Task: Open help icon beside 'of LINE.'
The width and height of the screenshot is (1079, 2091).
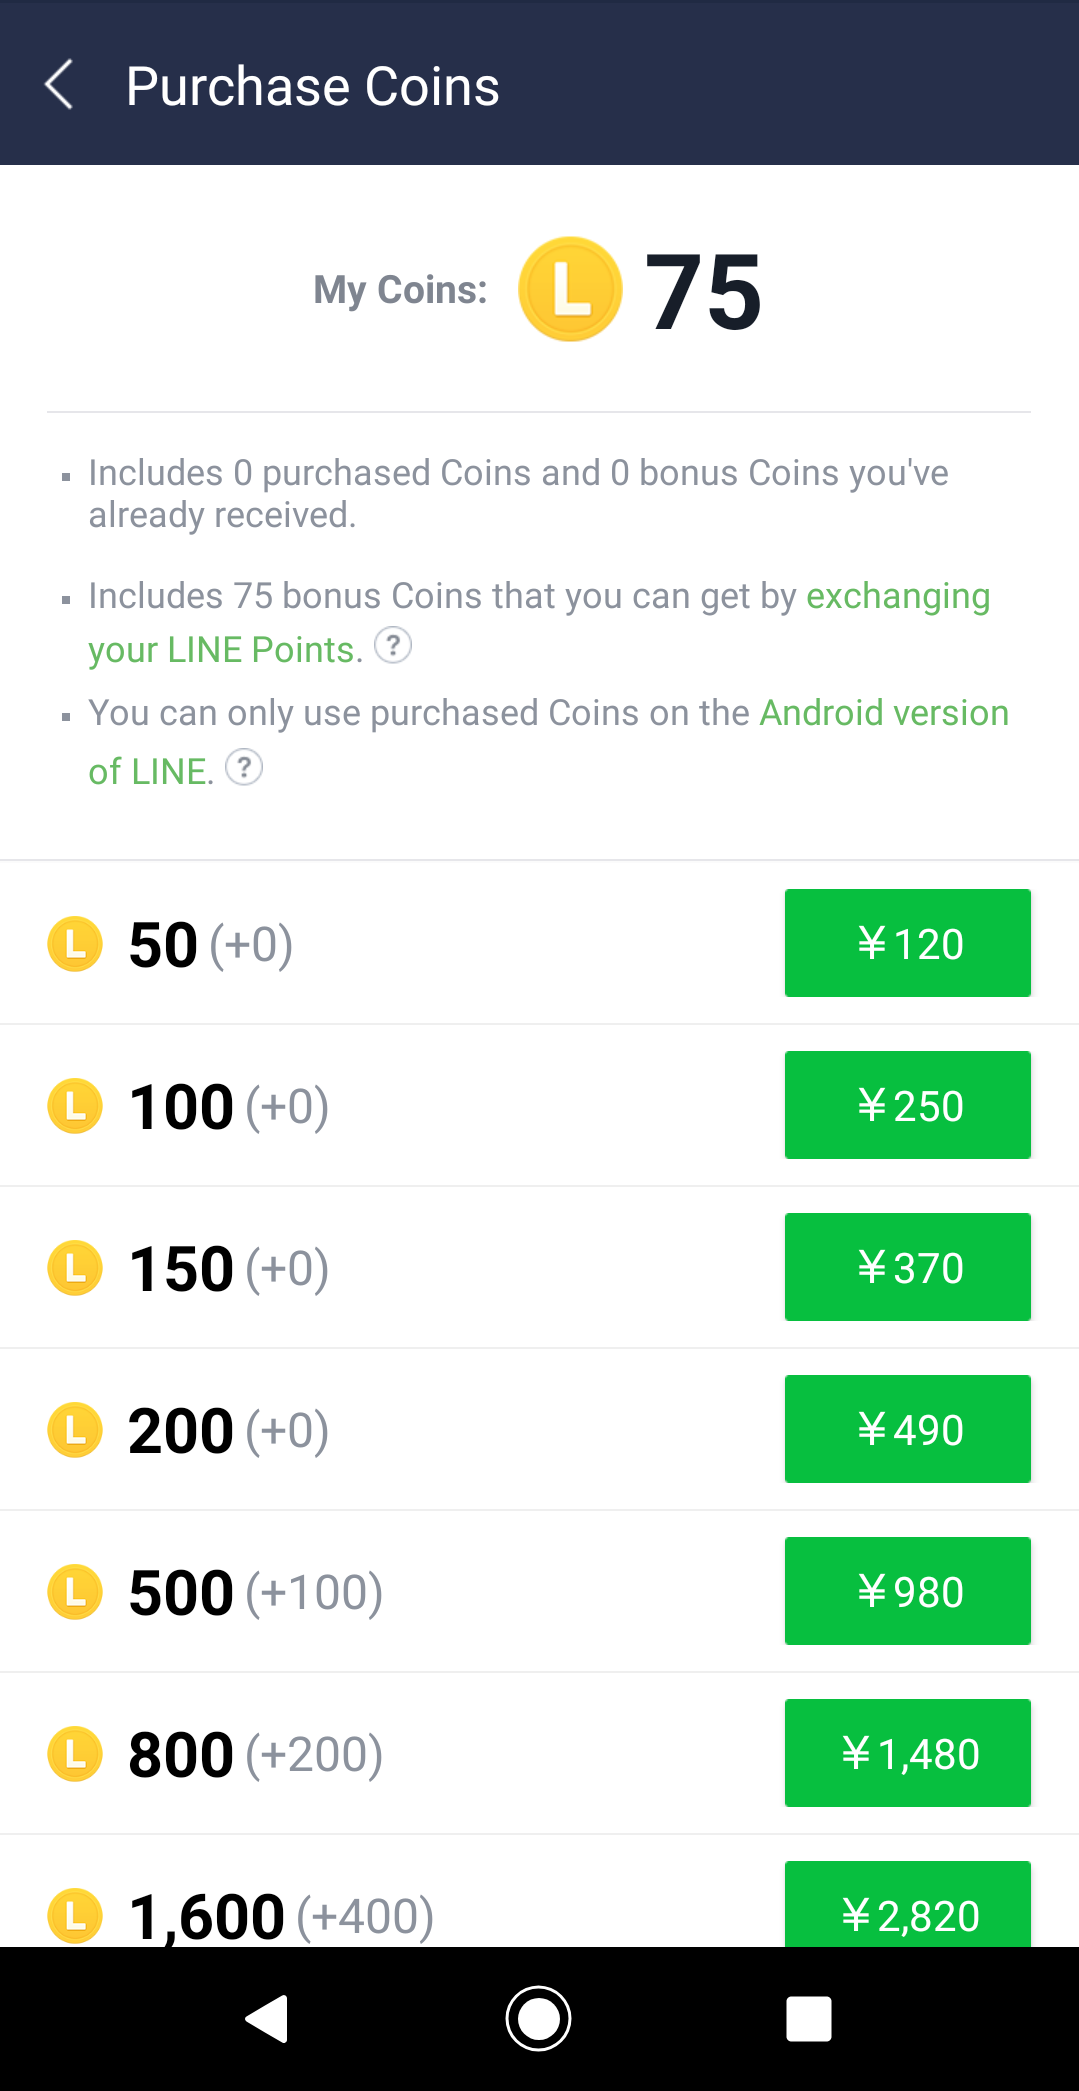Action: (244, 768)
